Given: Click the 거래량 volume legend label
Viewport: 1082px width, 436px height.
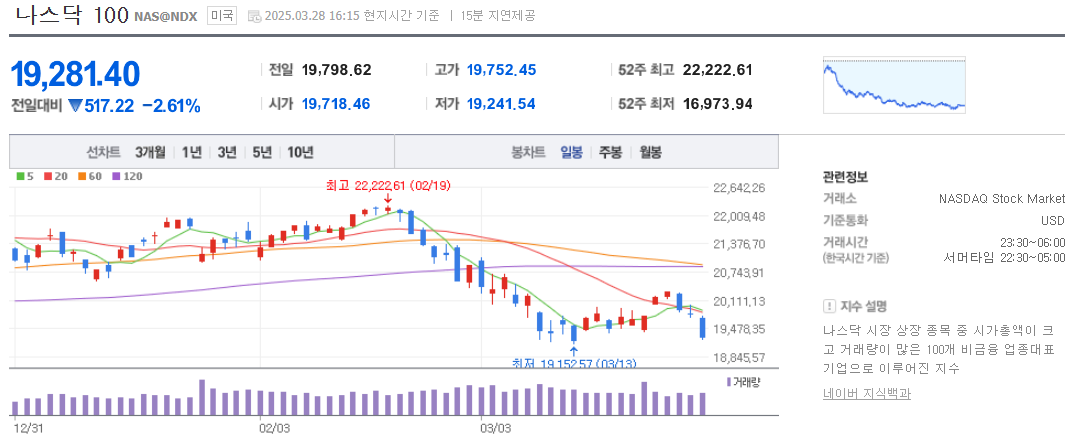Looking at the screenshot, I should click(x=742, y=382).
